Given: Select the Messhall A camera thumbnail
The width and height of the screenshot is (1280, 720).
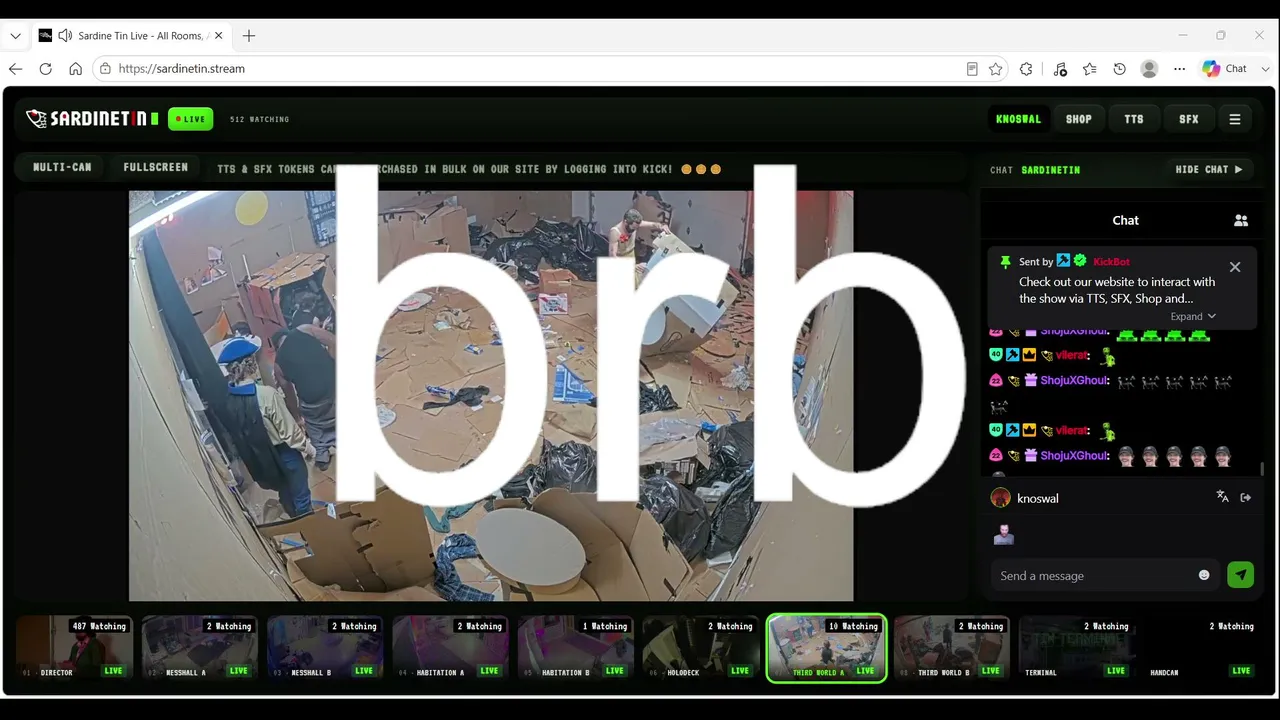Looking at the screenshot, I should [x=200, y=648].
